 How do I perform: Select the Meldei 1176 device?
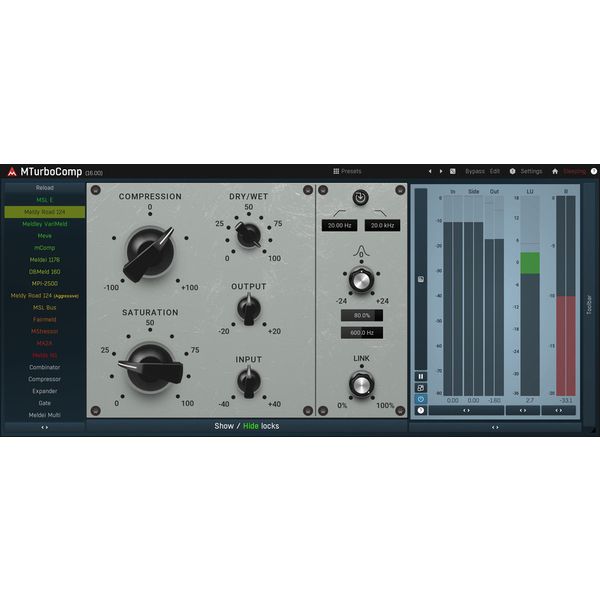pos(44,259)
